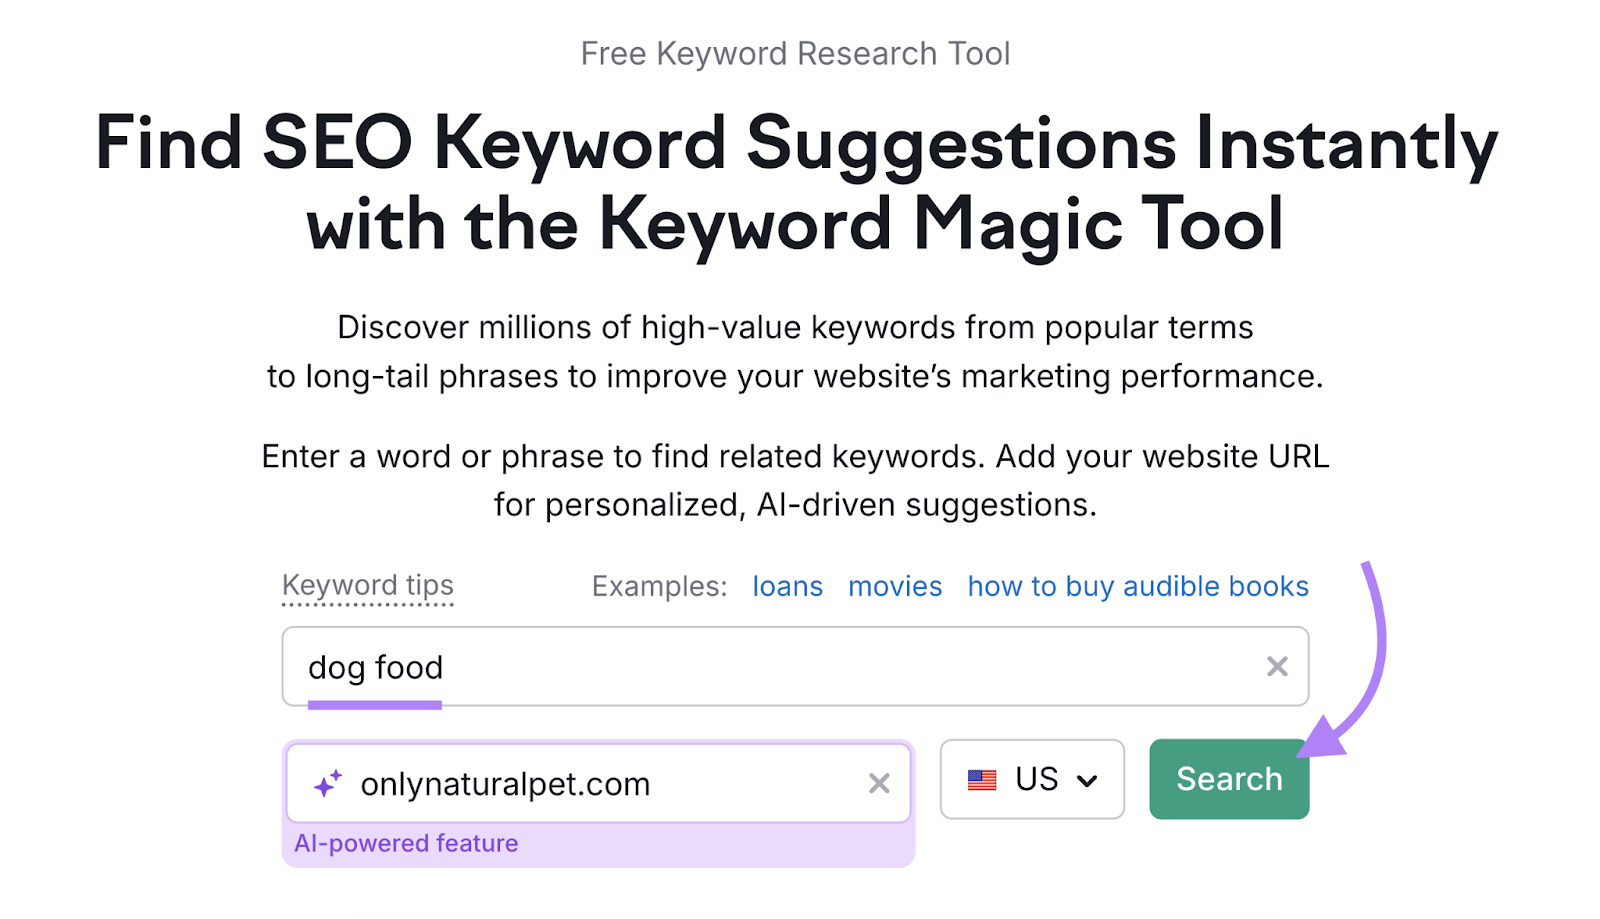Select the dog food search field text area
This screenshot has width=1600, height=919.
point(700,666)
